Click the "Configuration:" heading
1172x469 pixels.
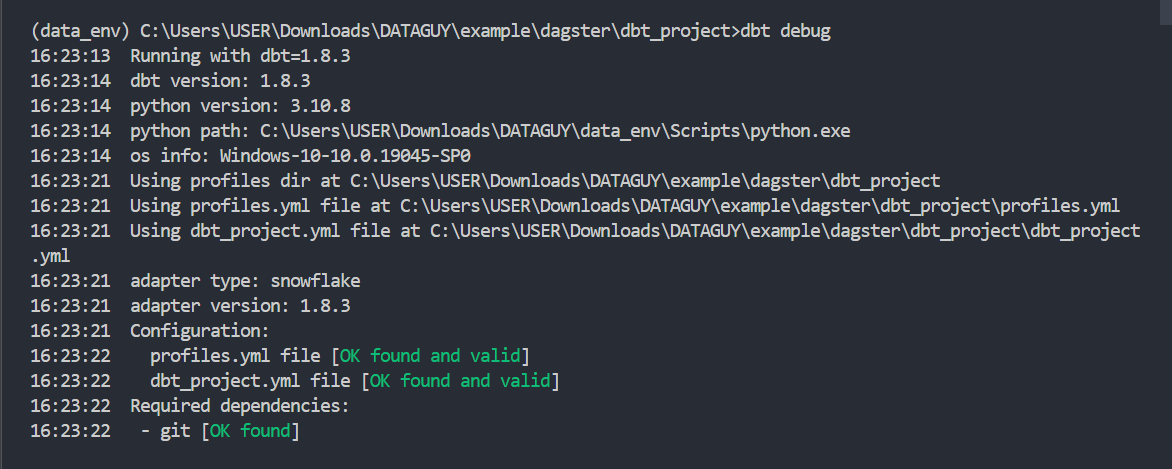pyautogui.click(x=200, y=331)
